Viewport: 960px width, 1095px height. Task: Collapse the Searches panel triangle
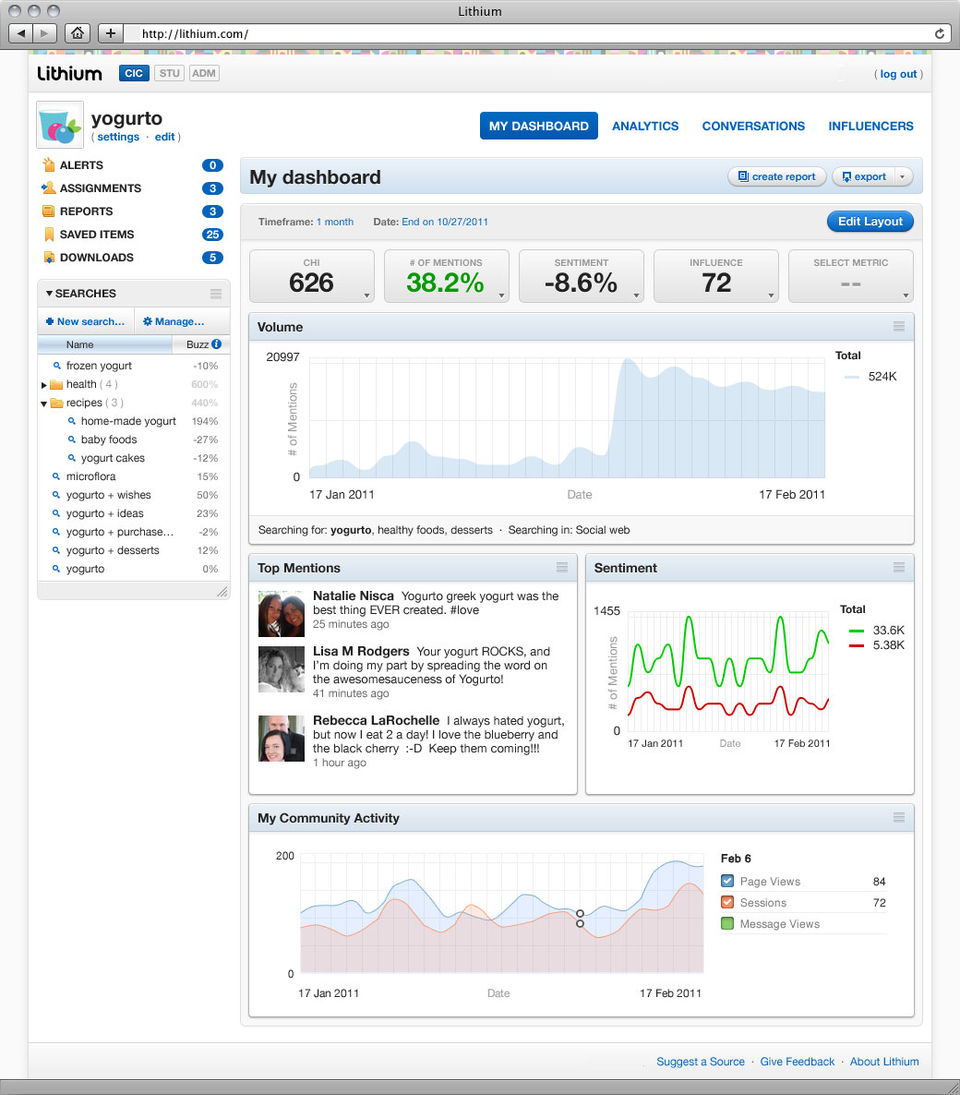49,293
